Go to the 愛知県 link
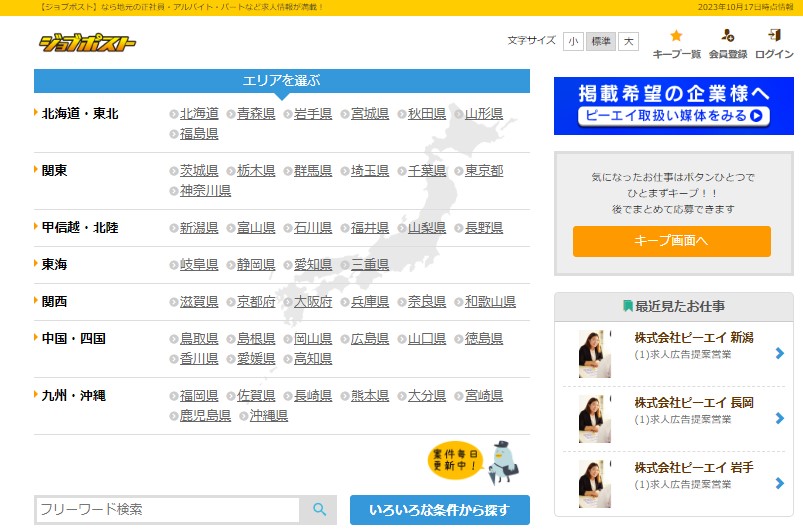 tap(313, 264)
